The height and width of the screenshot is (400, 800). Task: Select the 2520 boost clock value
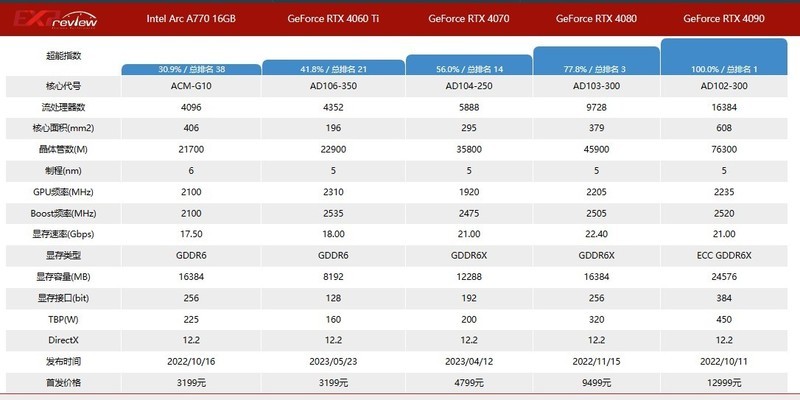tap(724, 213)
